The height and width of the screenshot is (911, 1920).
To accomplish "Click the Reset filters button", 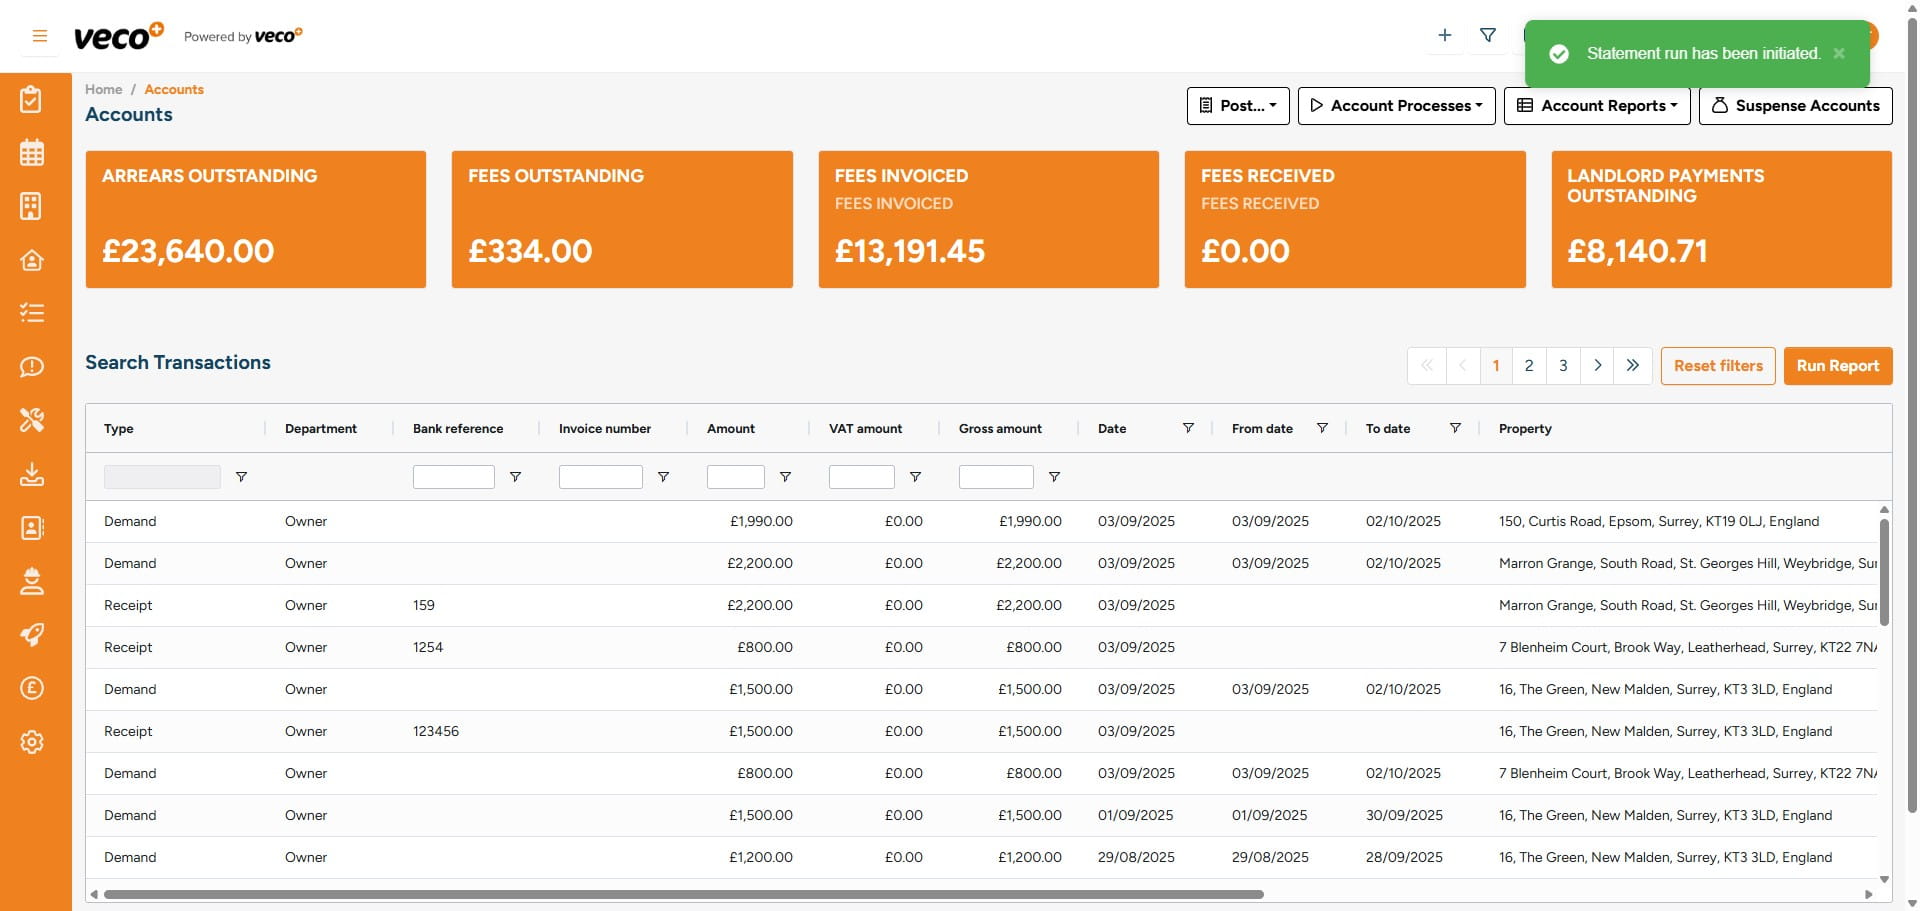I will 1718,366.
